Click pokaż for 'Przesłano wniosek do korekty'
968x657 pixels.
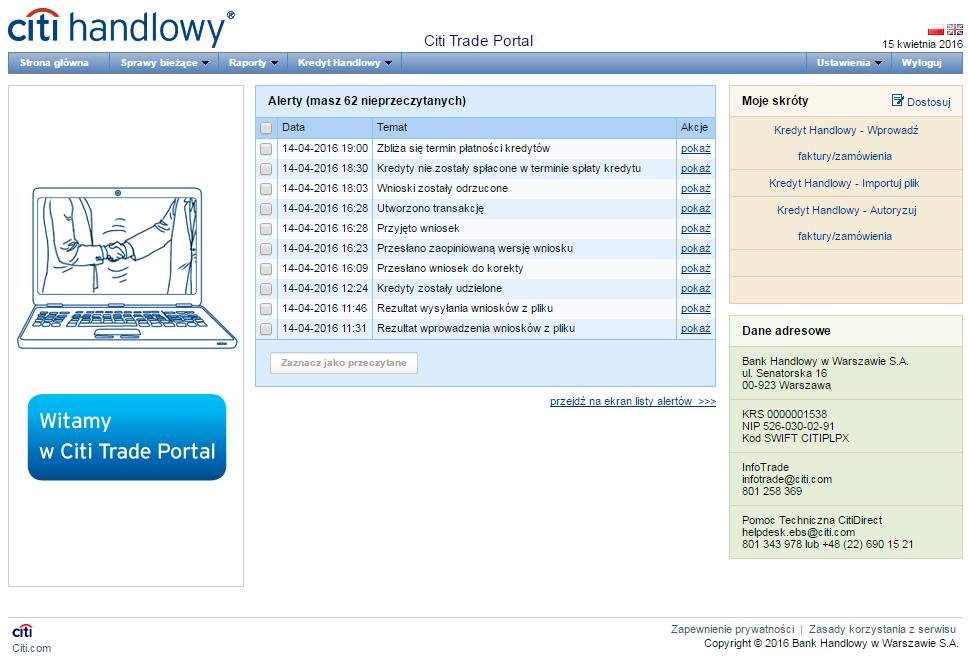pos(696,268)
